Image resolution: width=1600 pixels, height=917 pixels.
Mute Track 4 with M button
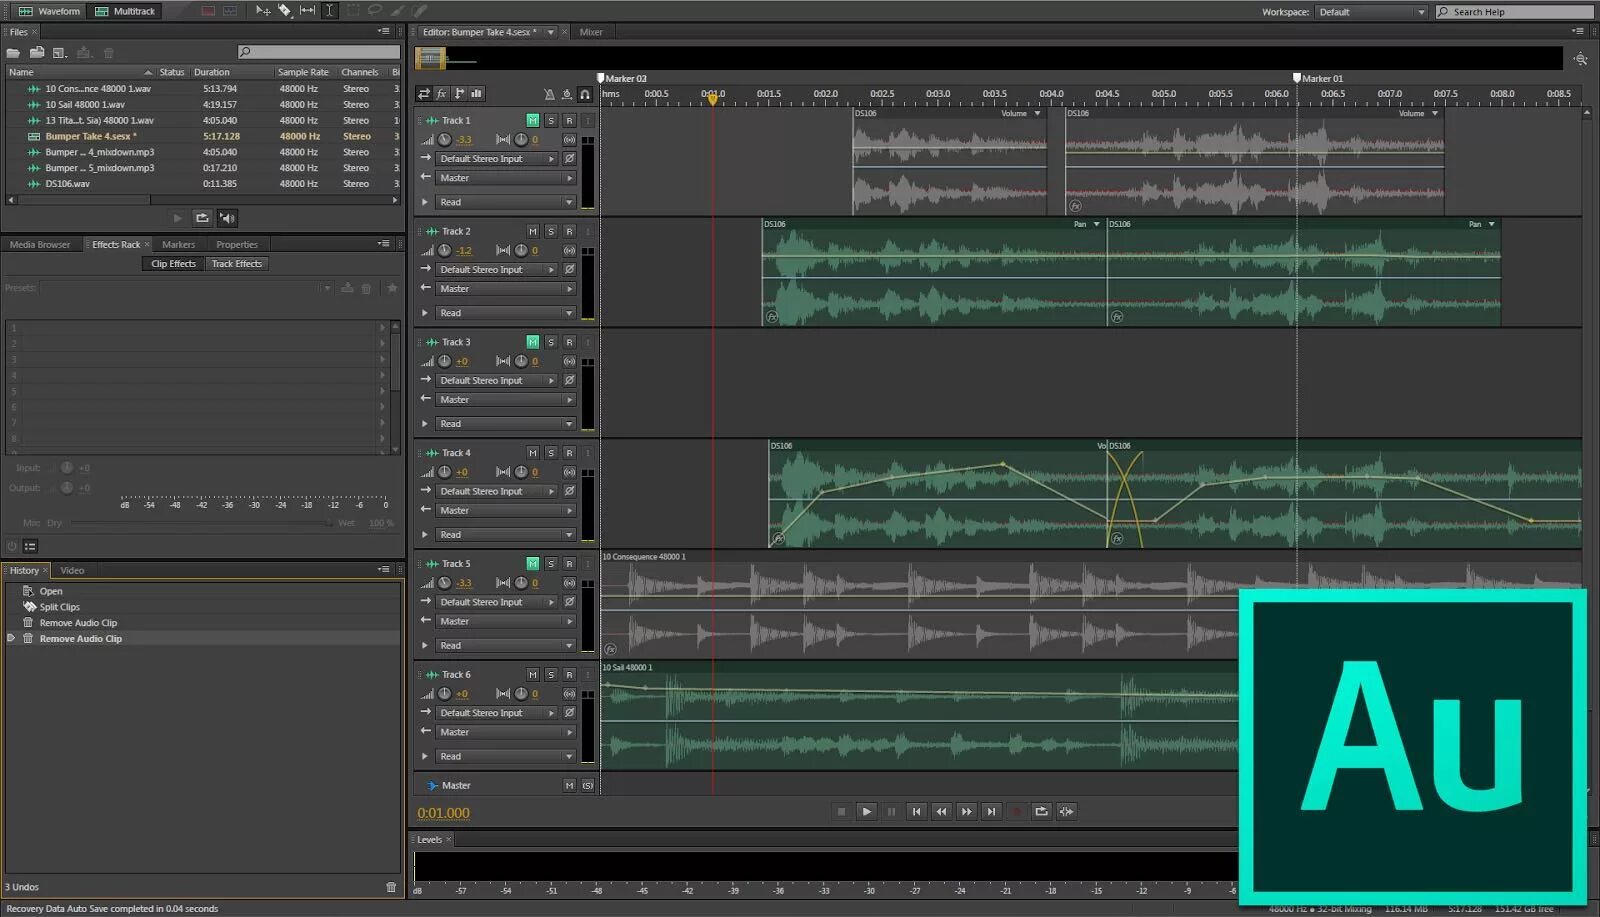[x=532, y=453]
